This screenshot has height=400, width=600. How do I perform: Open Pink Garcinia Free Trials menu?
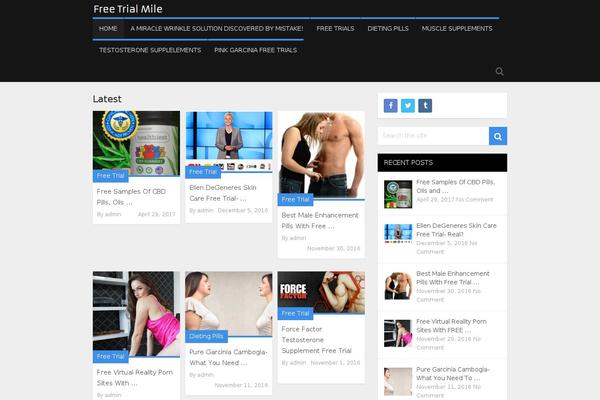pos(256,50)
